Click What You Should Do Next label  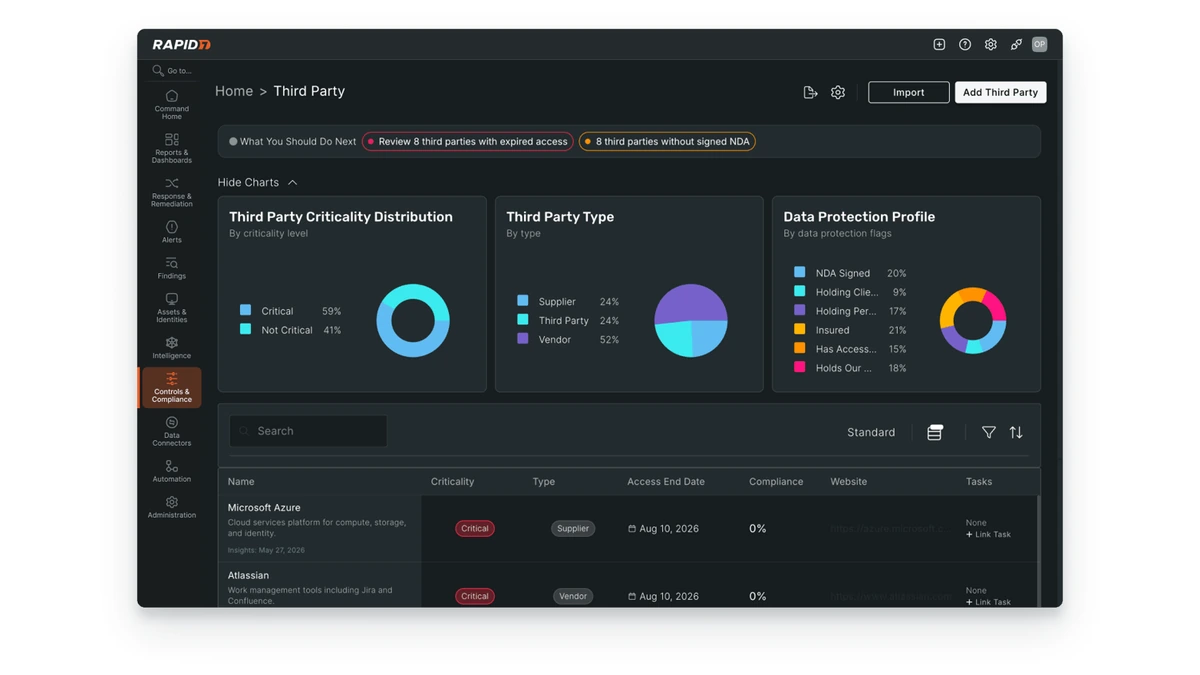coord(298,142)
